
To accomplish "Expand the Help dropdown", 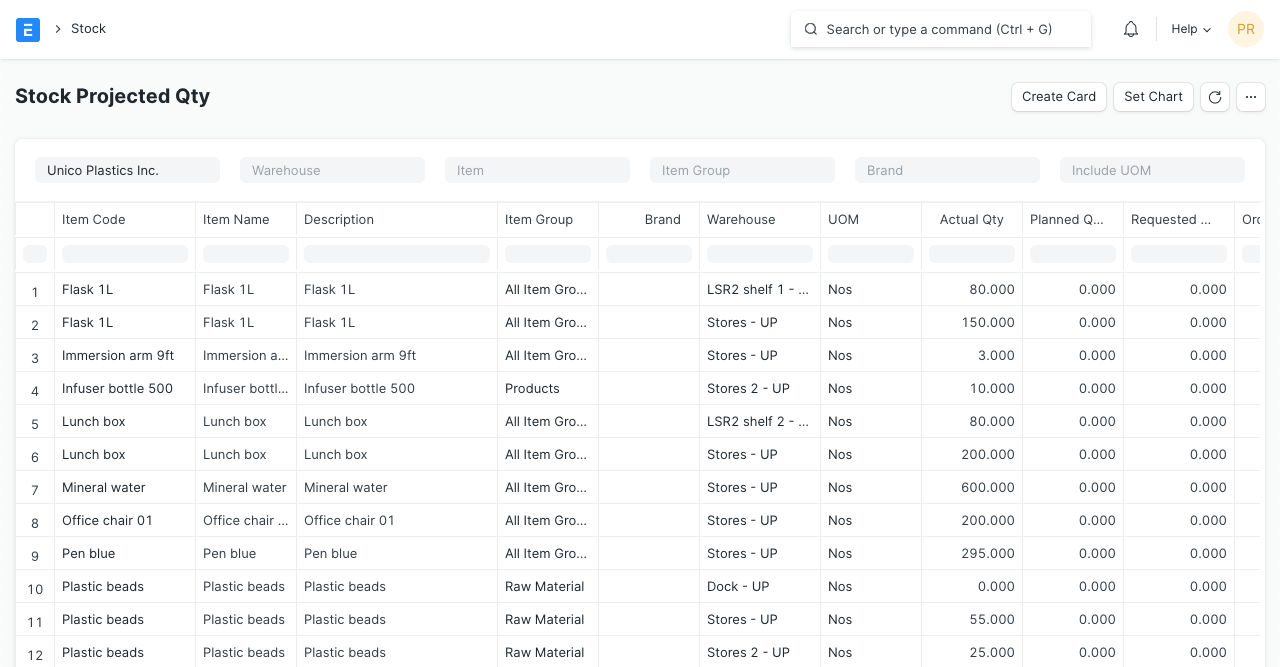I will coord(1191,29).
